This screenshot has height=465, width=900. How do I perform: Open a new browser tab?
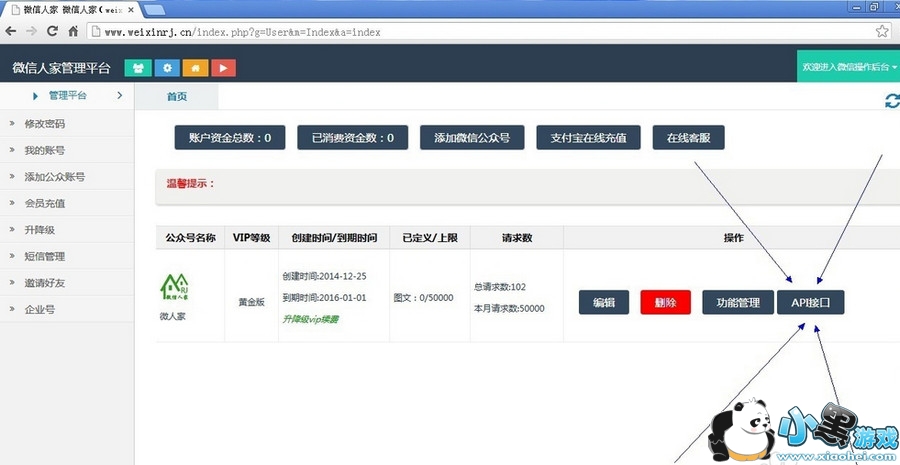coord(153,10)
